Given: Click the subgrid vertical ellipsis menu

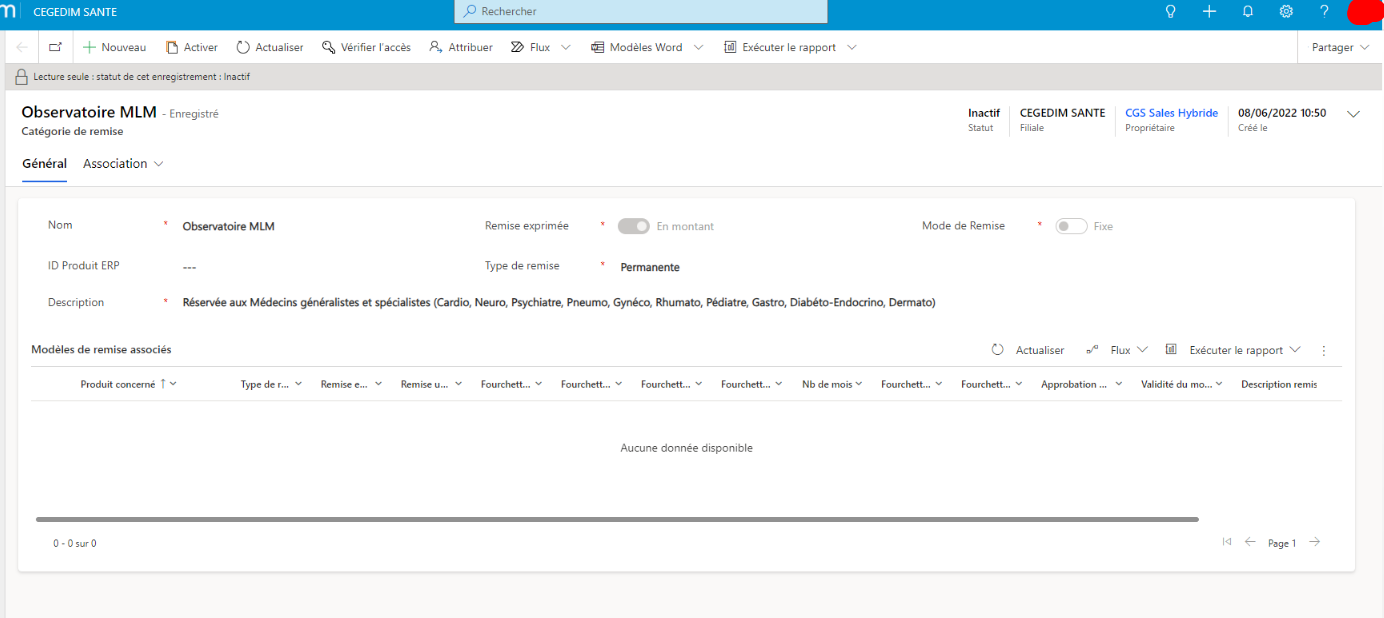Looking at the screenshot, I should coord(1324,350).
